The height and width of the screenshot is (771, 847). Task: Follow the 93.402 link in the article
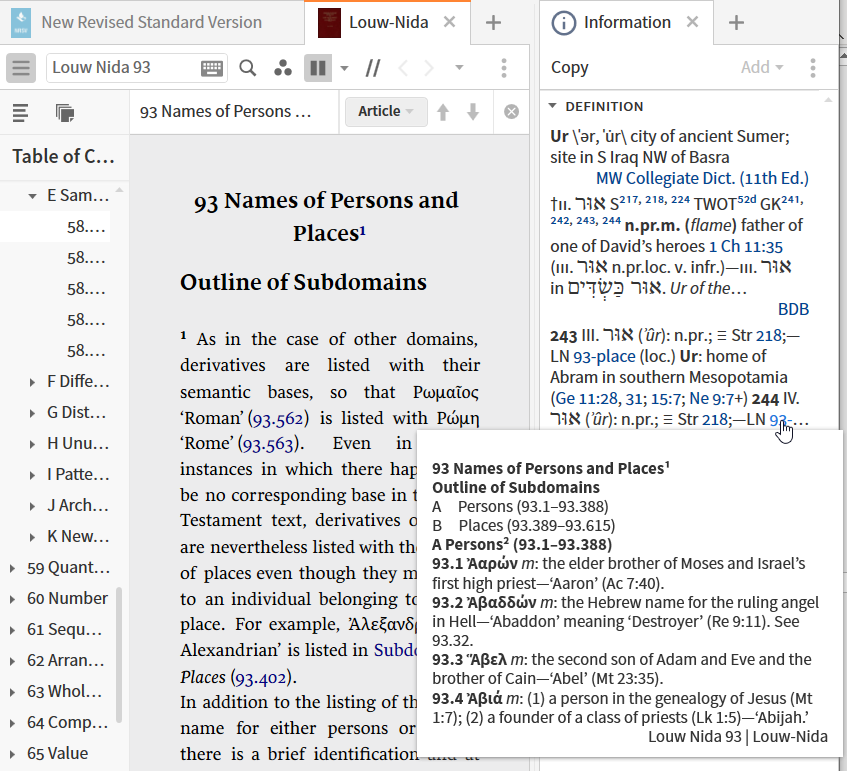coord(260,678)
